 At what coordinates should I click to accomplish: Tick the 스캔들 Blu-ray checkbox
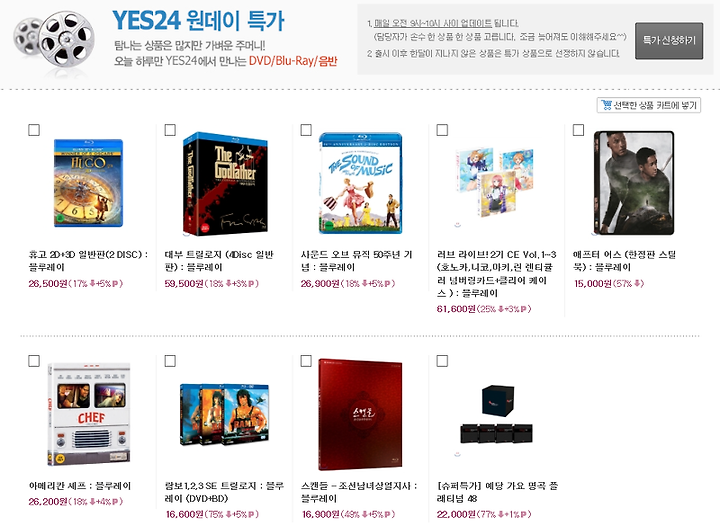pyautogui.click(x=306, y=361)
